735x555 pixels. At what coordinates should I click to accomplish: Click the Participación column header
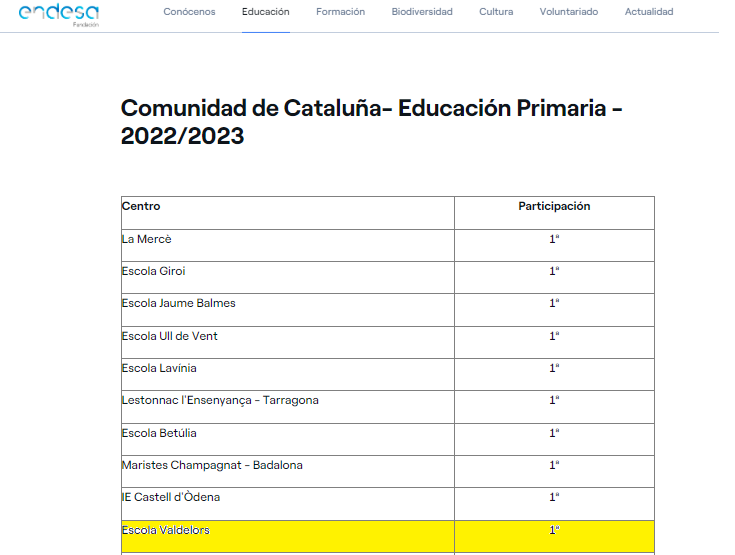pyautogui.click(x=554, y=207)
